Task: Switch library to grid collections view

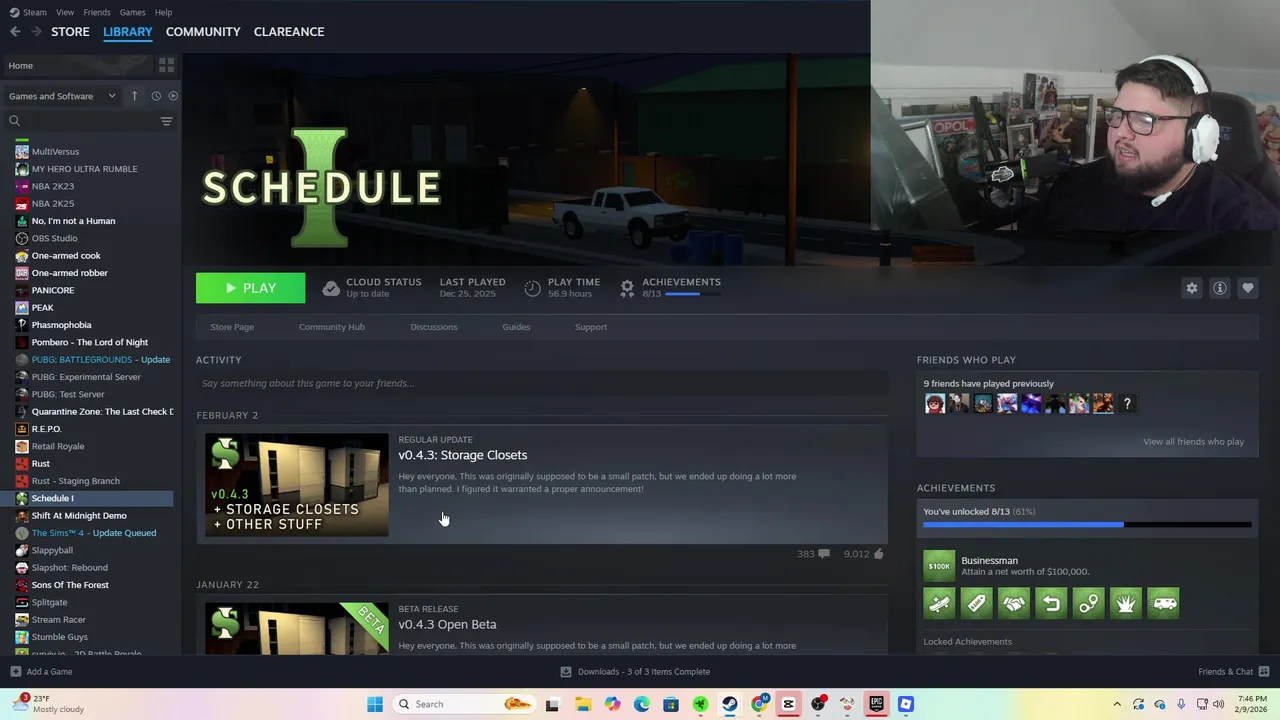Action: (x=166, y=65)
